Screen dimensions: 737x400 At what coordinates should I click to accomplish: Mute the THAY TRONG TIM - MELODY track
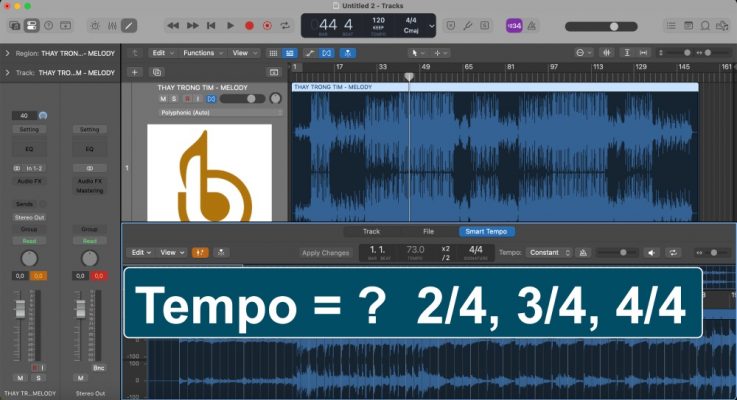click(163, 99)
